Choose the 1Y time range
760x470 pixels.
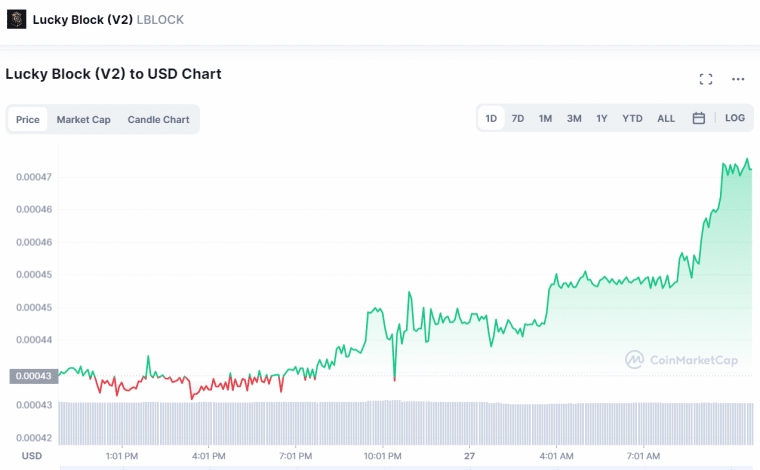pos(602,118)
